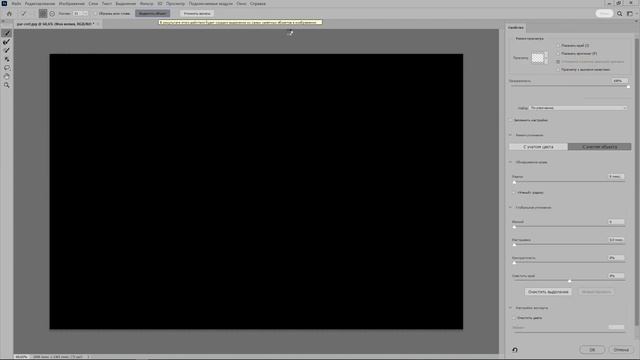The image size is (640, 360).
Task: Open the Изображение menu
Action: tap(72, 4)
